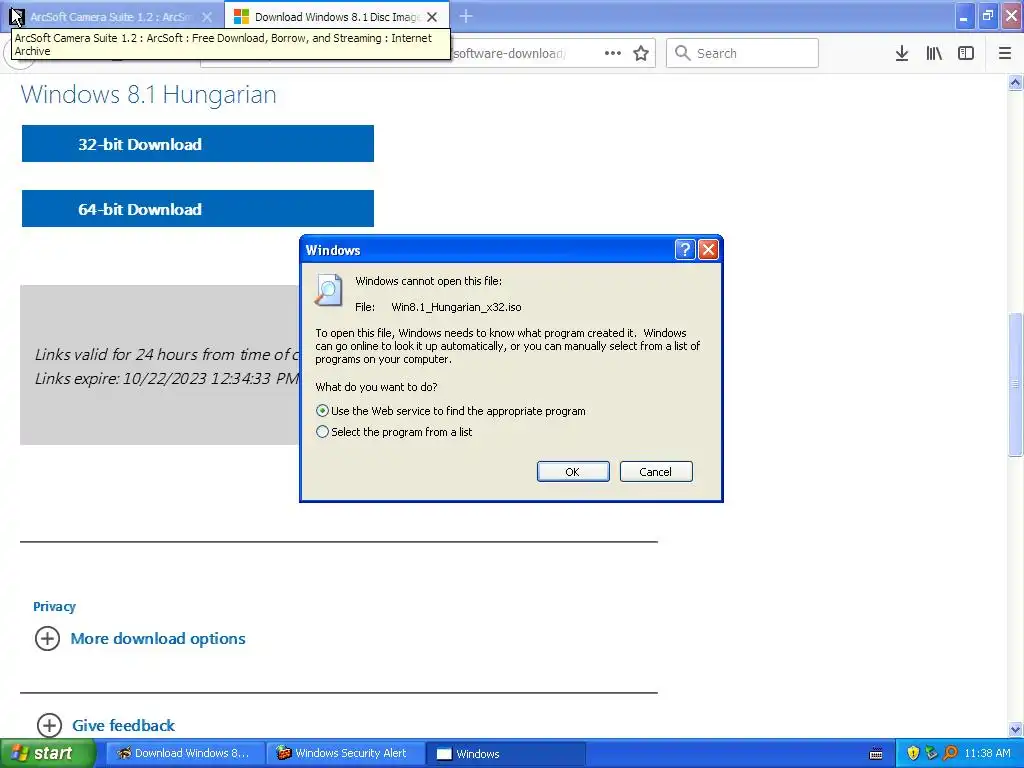Click the software-download URL in the address bar
Image resolution: width=1024 pixels, height=768 pixels.
tap(509, 54)
